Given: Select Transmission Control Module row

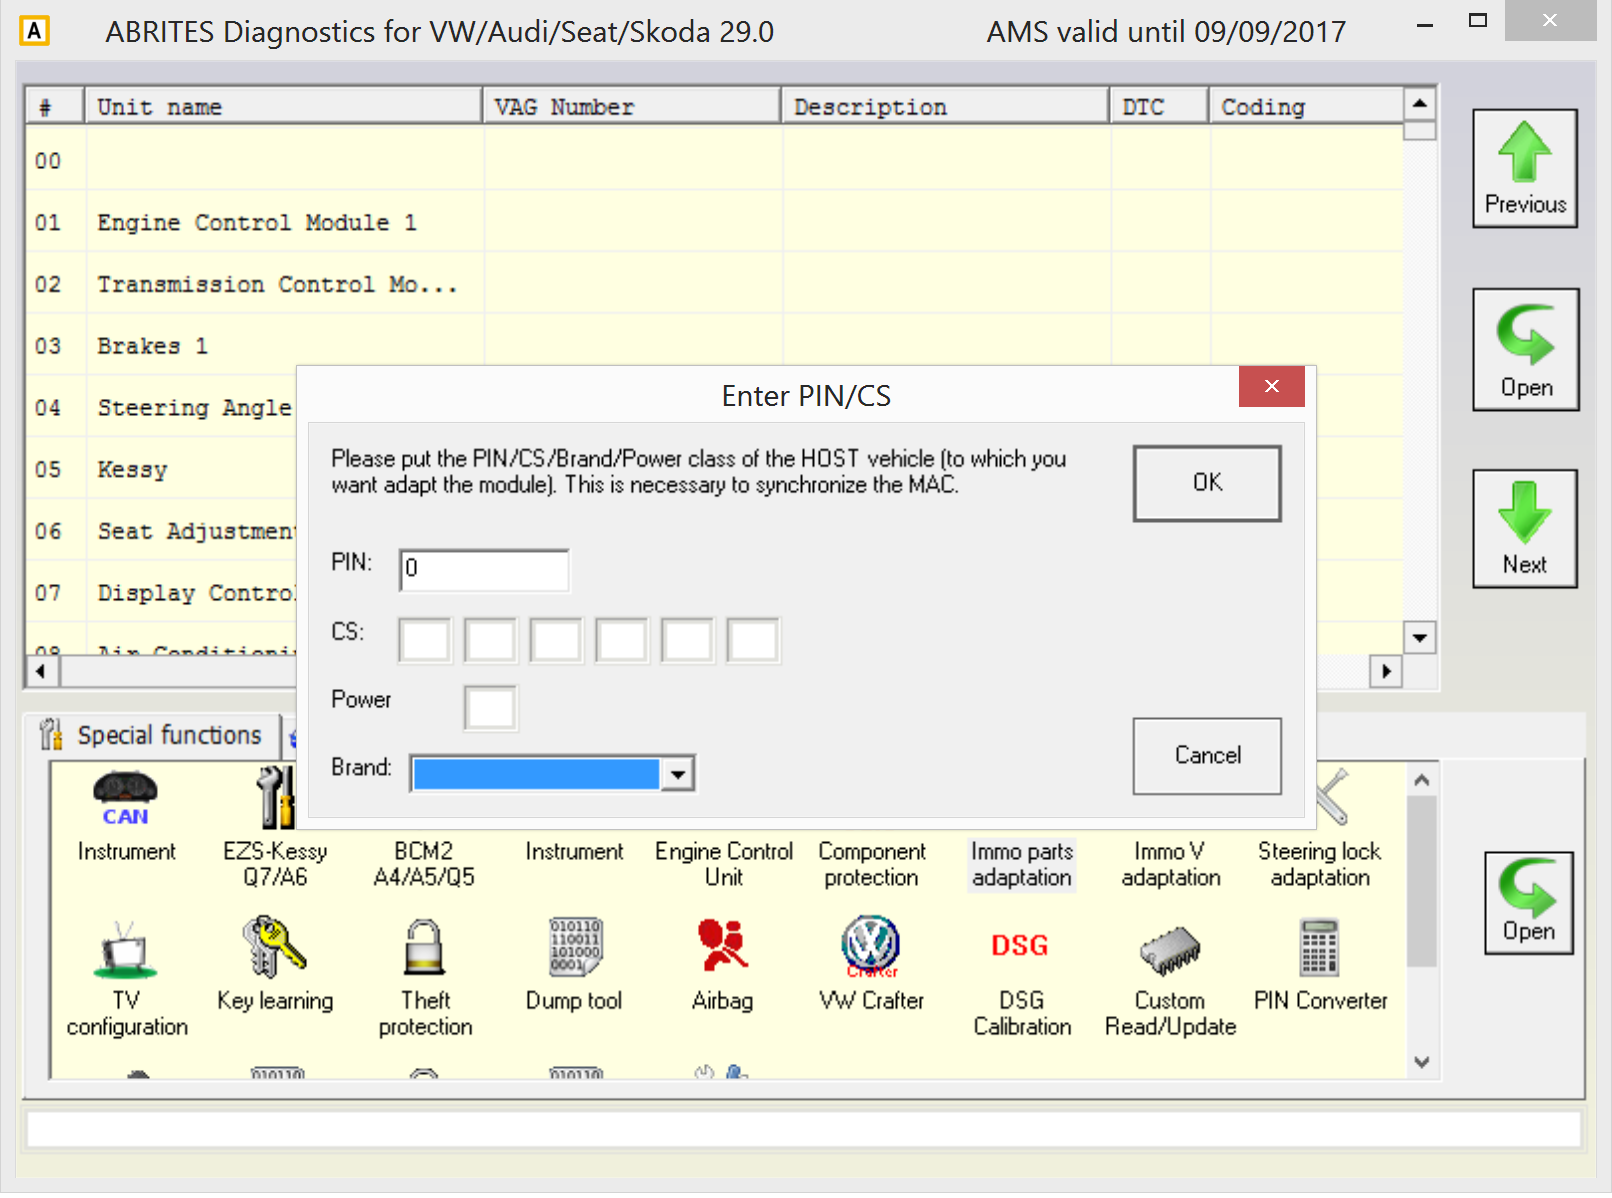Looking at the screenshot, I should coord(714,284).
